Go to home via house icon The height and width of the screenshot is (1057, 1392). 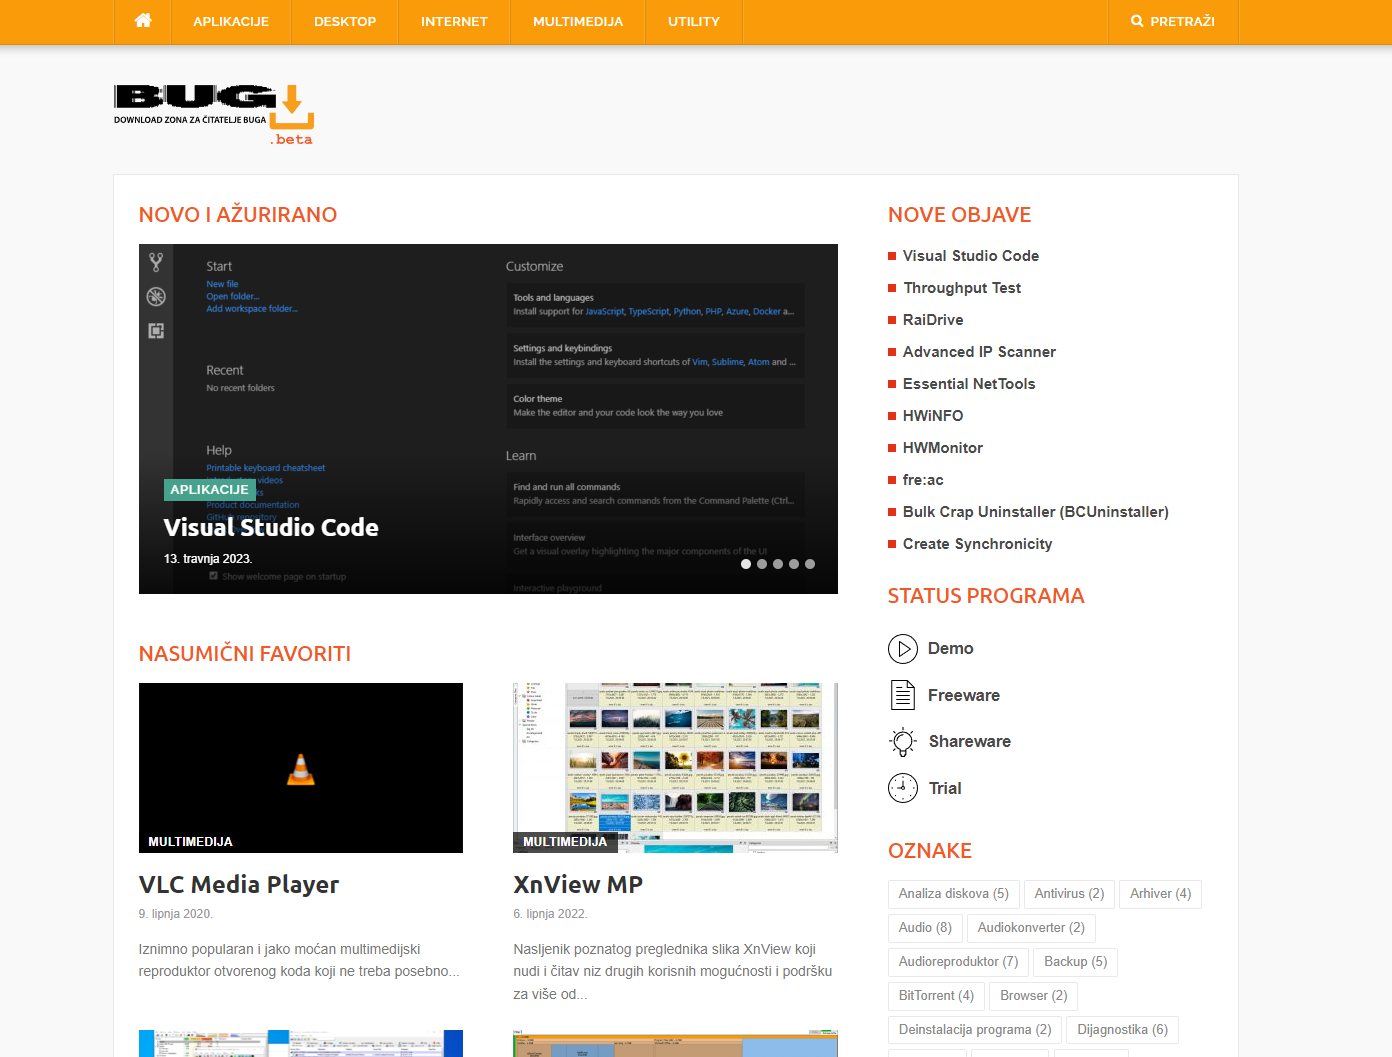coord(143,21)
